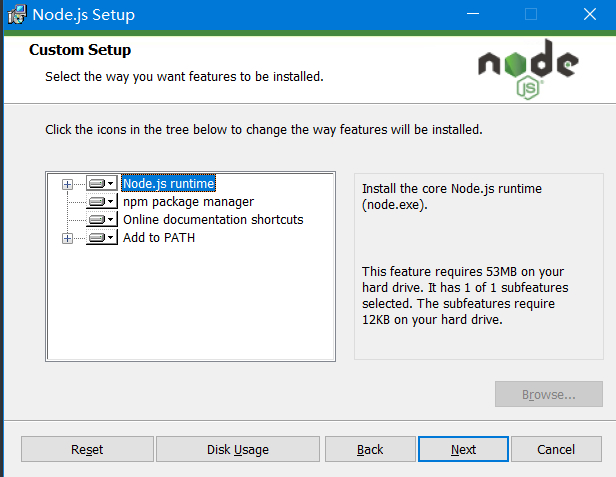Open the Node.js runtime feature install-options icon

tap(101, 184)
